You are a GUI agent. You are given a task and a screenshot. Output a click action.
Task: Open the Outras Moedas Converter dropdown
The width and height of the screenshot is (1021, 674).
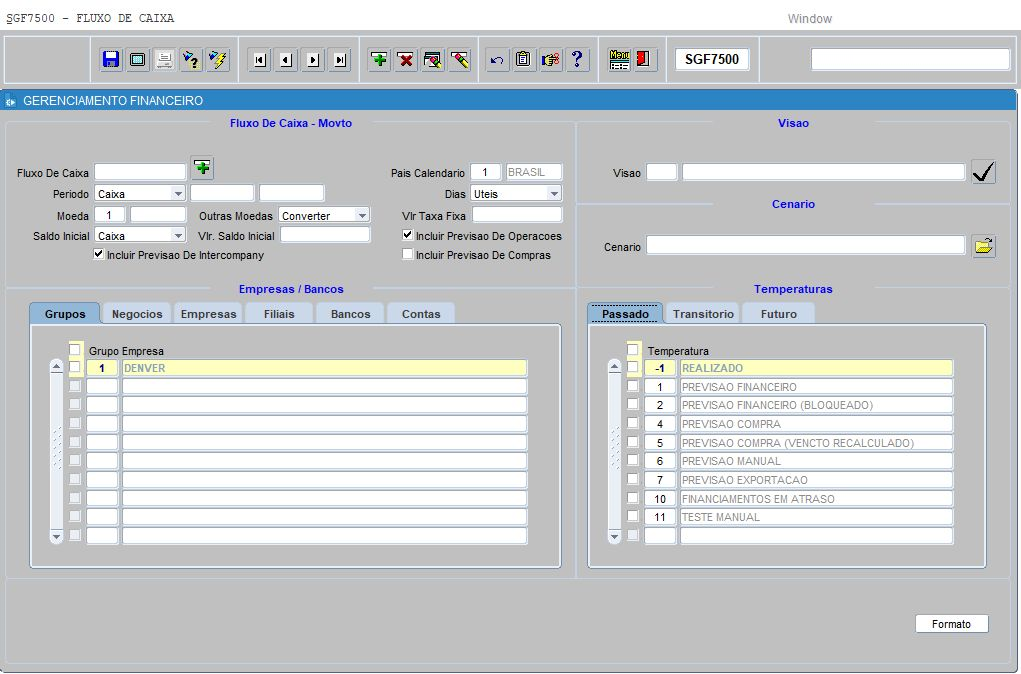(362, 215)
